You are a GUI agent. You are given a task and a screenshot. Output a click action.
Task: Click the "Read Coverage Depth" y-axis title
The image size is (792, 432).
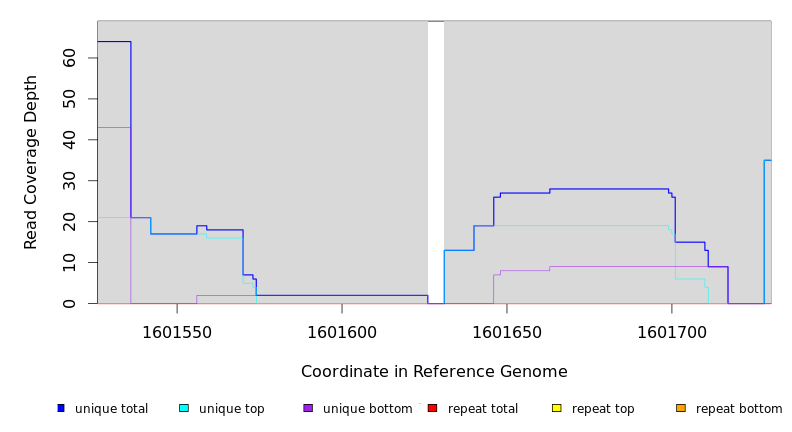pos(31,162)
